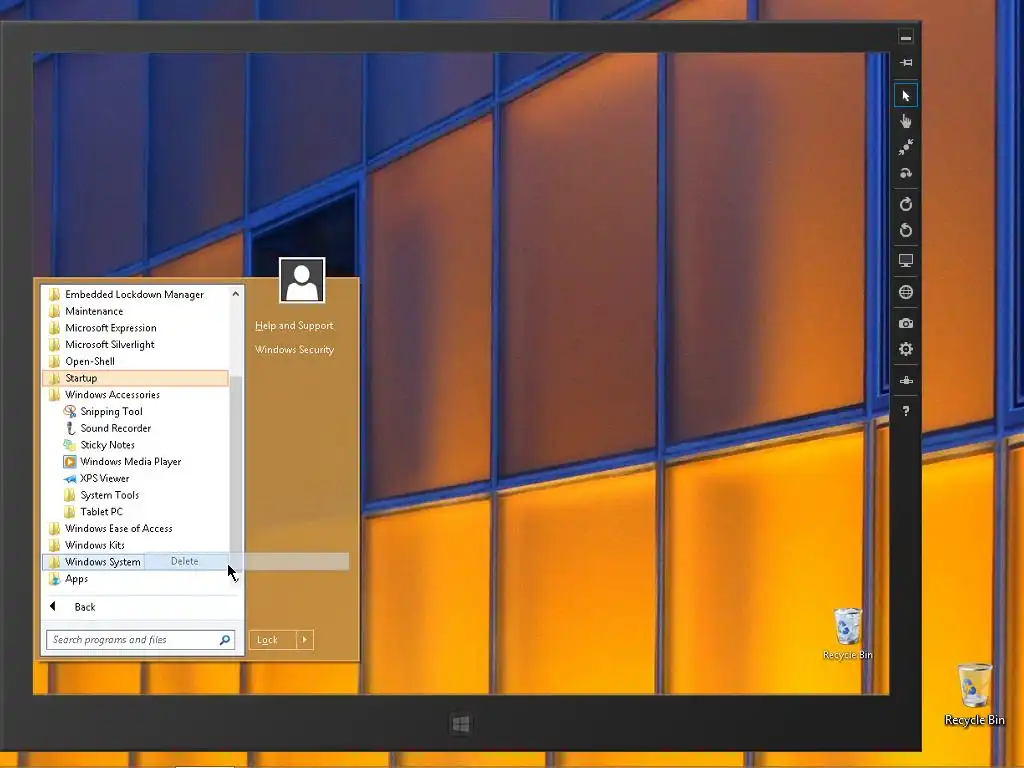
Task: Expand the Maintenance folder
Action: coord(135,312)
